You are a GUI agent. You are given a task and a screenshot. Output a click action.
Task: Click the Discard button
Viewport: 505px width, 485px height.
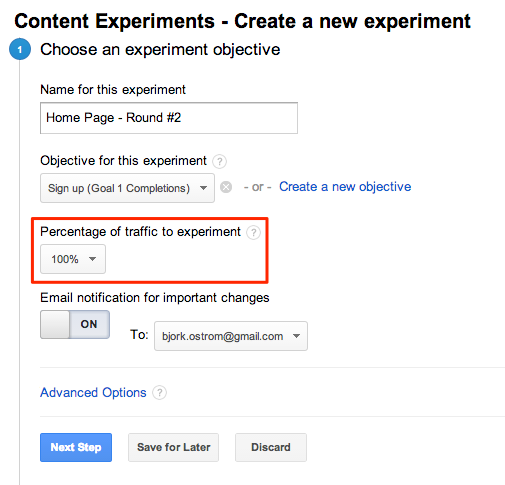(x=271, y=447)
